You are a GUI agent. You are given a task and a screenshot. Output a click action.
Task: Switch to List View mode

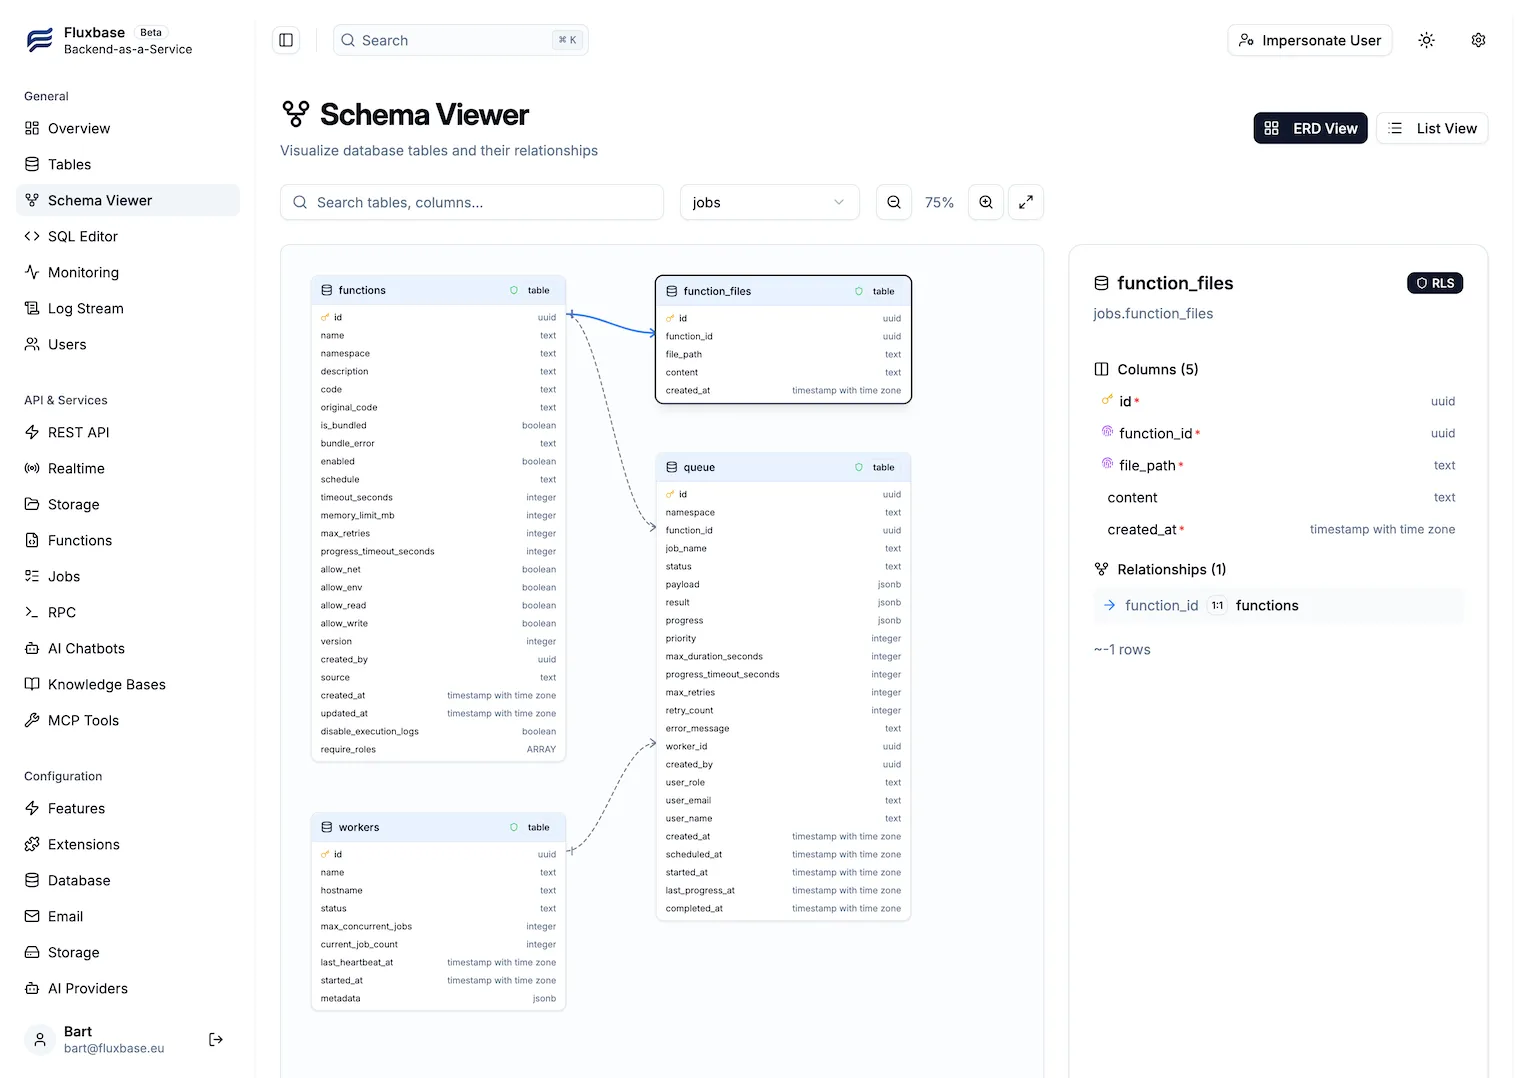click(1432, 128)
